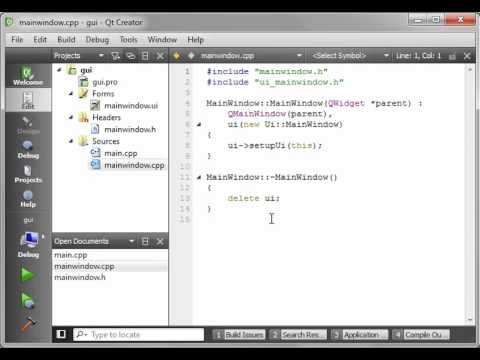The width and height of the screenshot is (480, 360).
Task: Go forward with the editor navigation arrow
Action: pos(191,56)
